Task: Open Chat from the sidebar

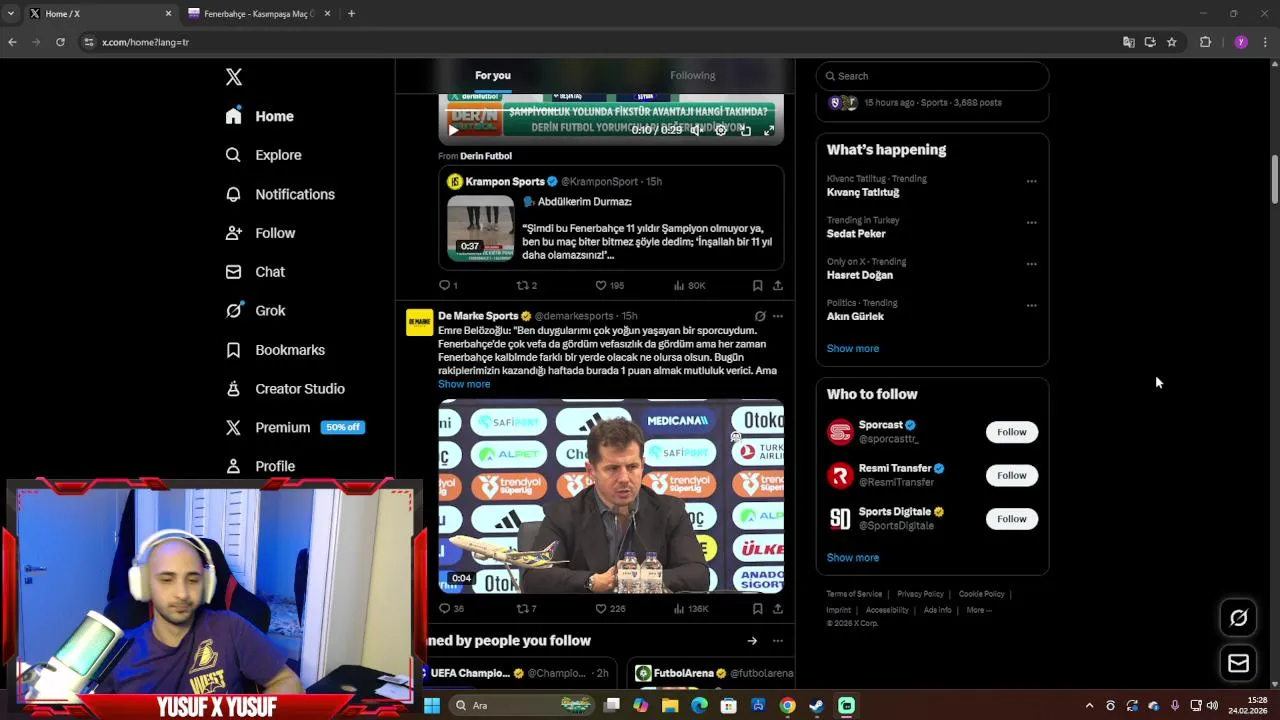Action: [x=255, y=272]
